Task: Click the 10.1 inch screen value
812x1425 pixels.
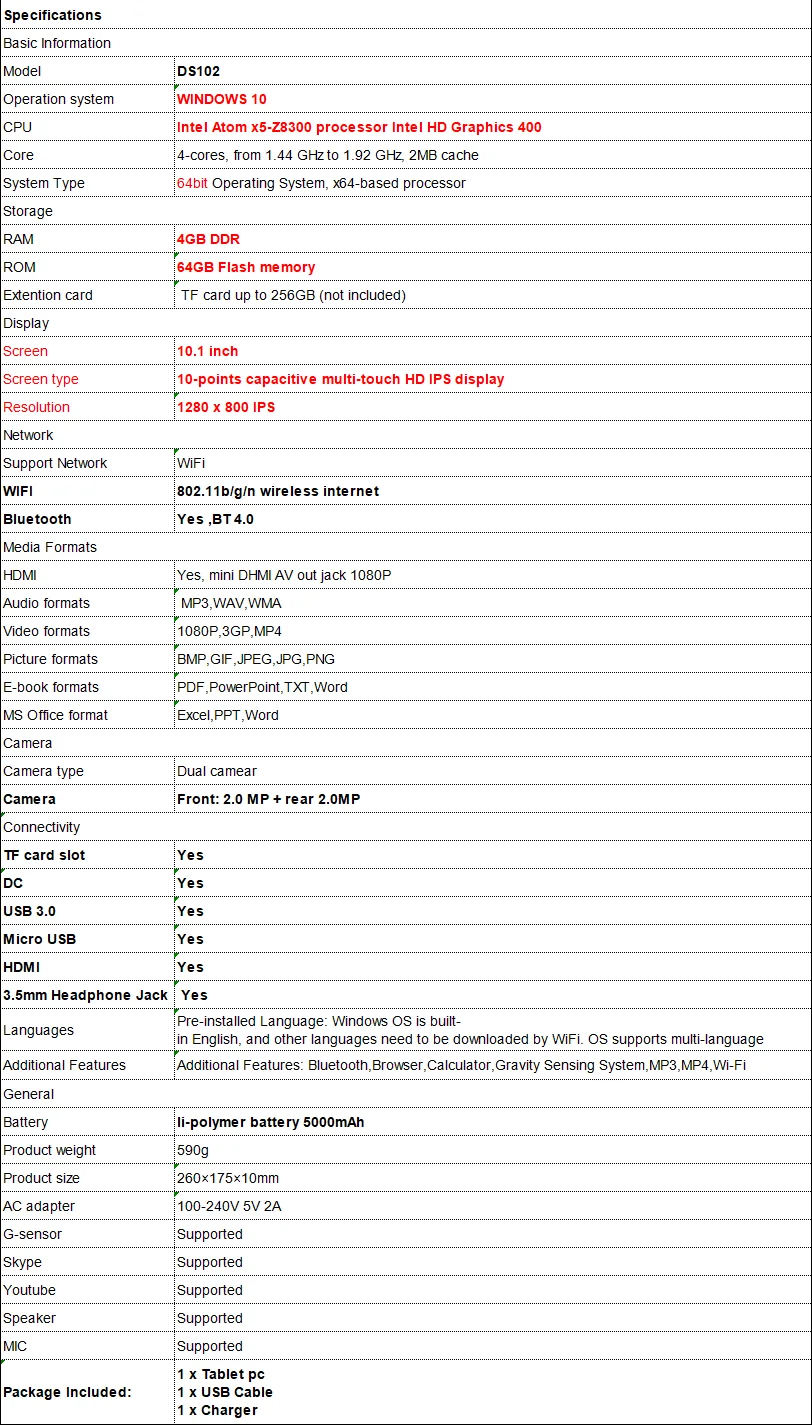Action: tap(492, 351)
